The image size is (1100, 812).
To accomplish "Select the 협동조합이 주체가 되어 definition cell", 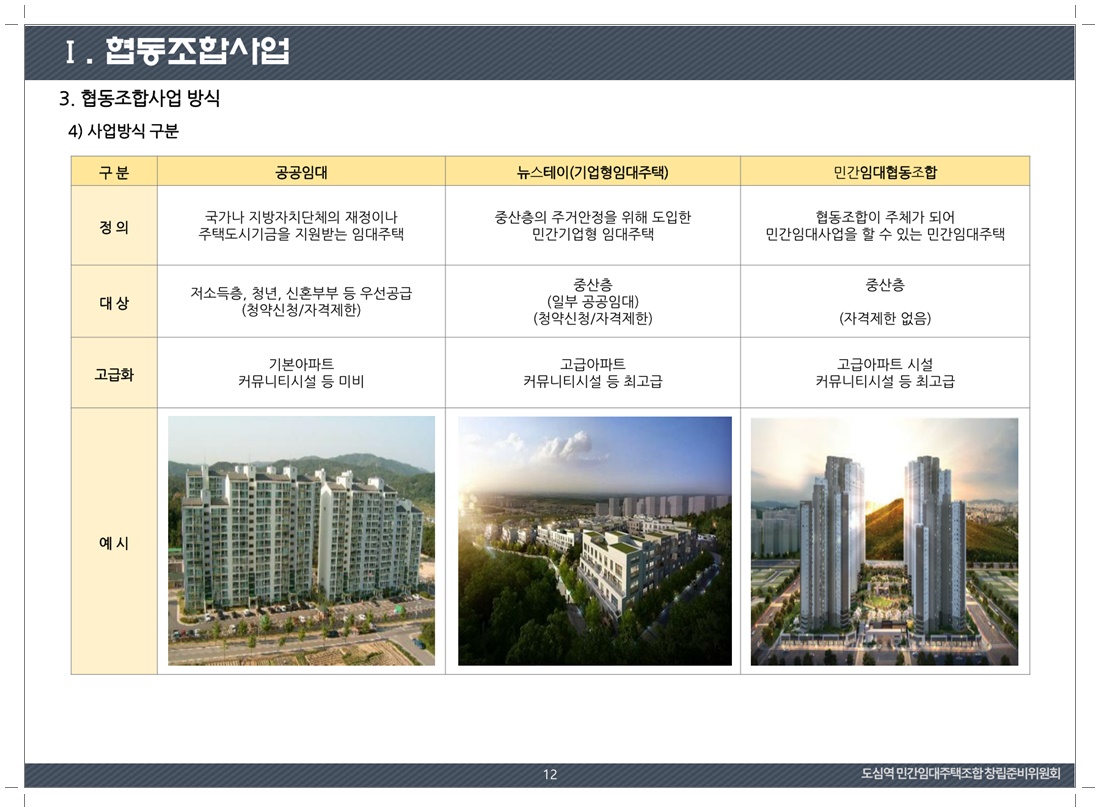I will [885, 226].
